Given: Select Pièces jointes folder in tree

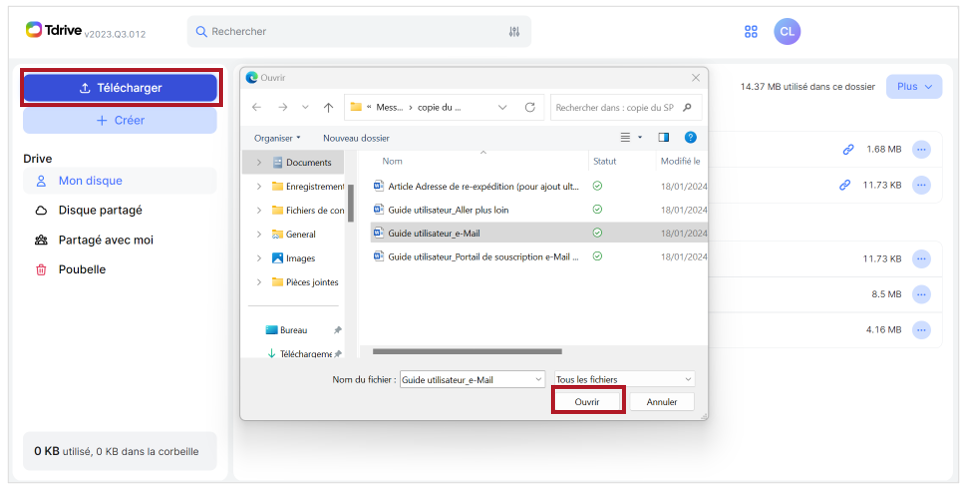Looking at the screenshot, I should point(306,283).
